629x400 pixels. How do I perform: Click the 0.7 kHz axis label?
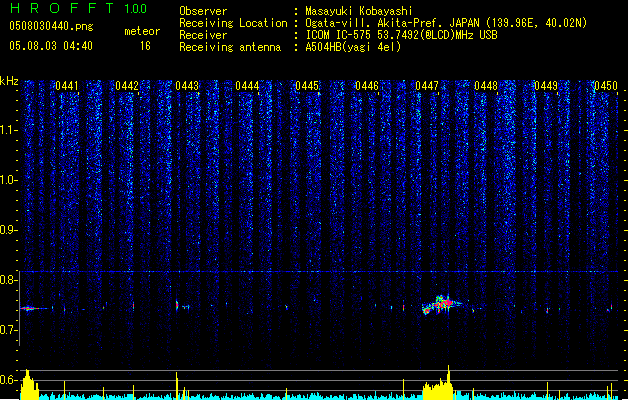tap(8, 330)
